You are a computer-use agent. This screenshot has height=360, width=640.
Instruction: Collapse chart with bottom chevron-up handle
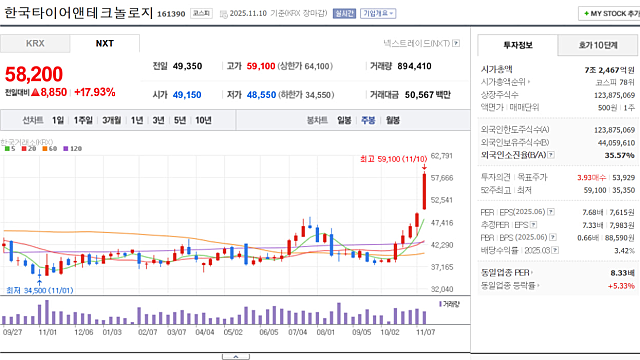[236, 357]
